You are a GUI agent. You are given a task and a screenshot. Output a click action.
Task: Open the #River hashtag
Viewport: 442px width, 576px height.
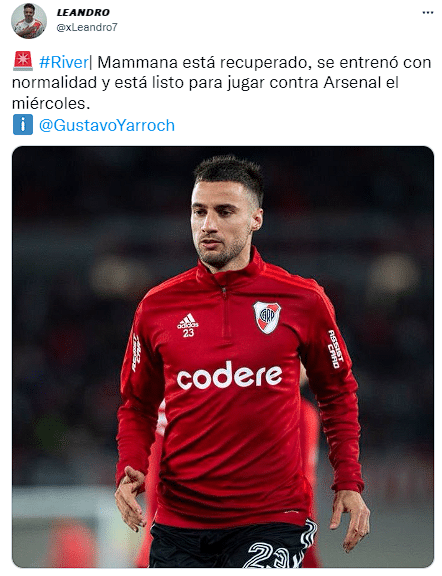64,62
